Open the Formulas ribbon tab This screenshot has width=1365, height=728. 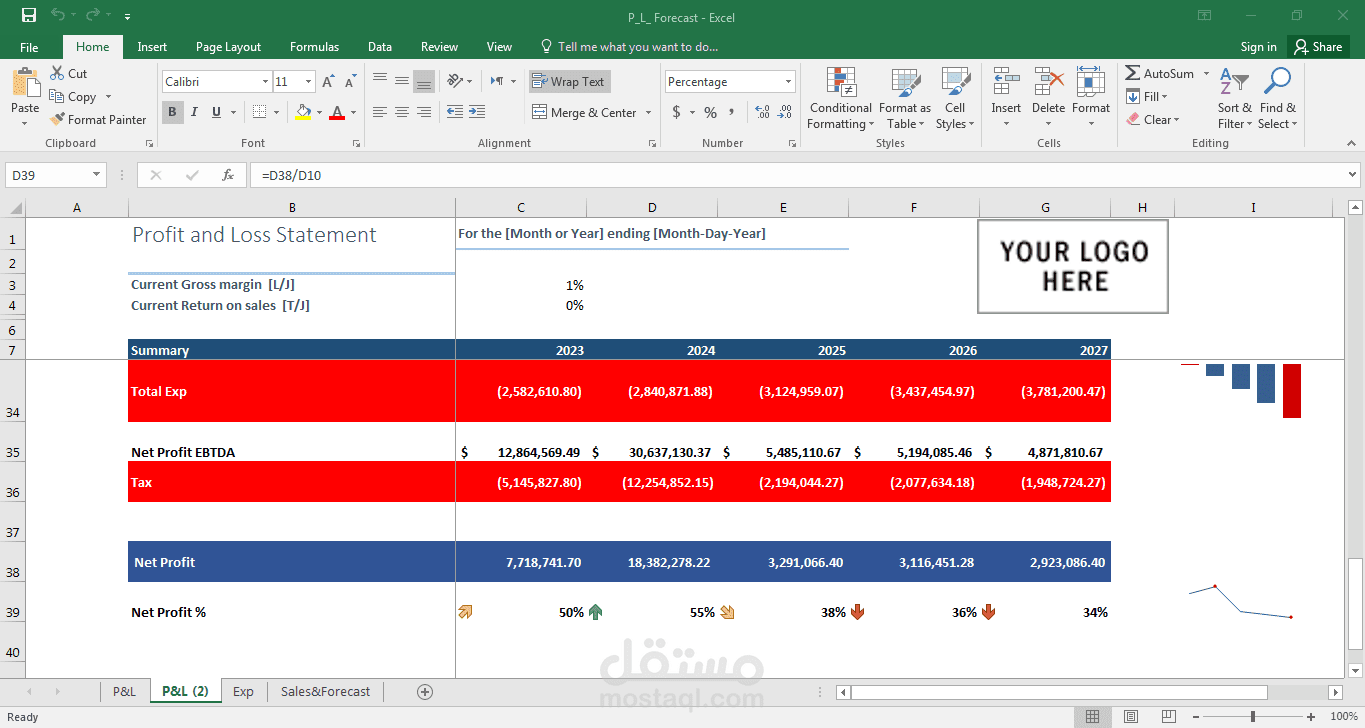point(314,47)
